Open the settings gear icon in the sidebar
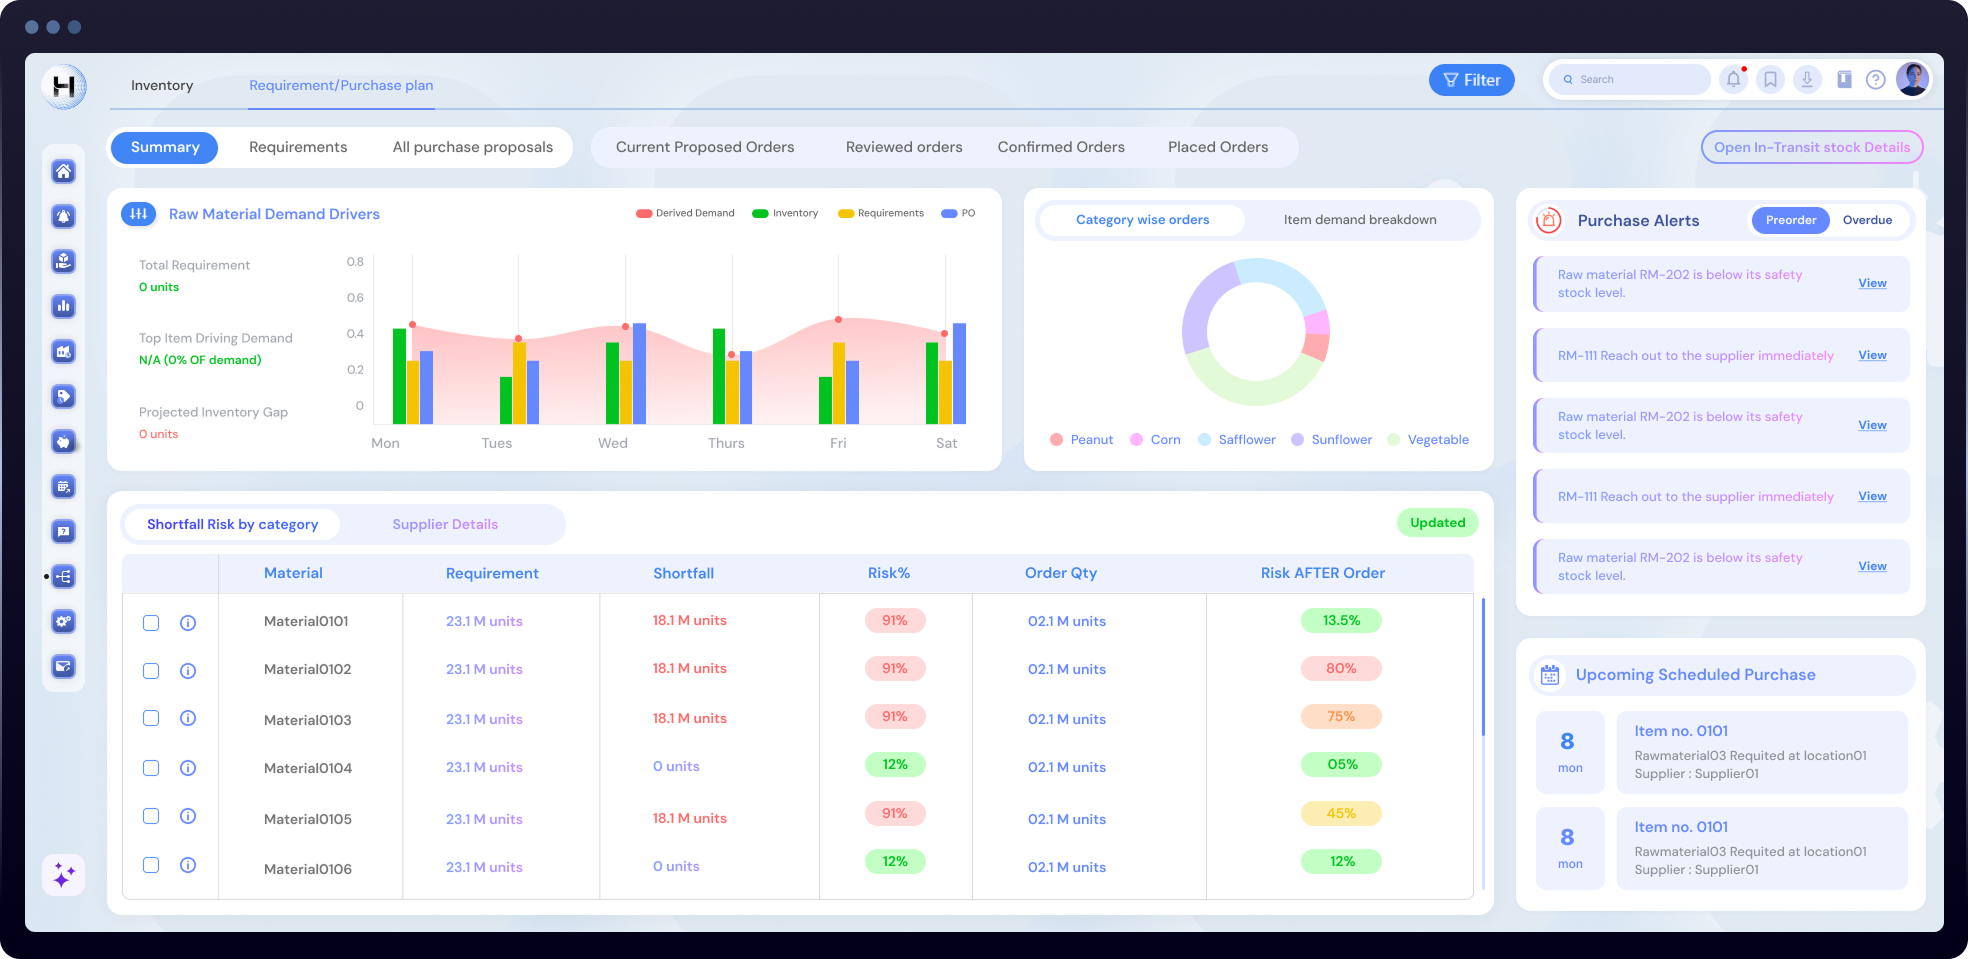 64,621
